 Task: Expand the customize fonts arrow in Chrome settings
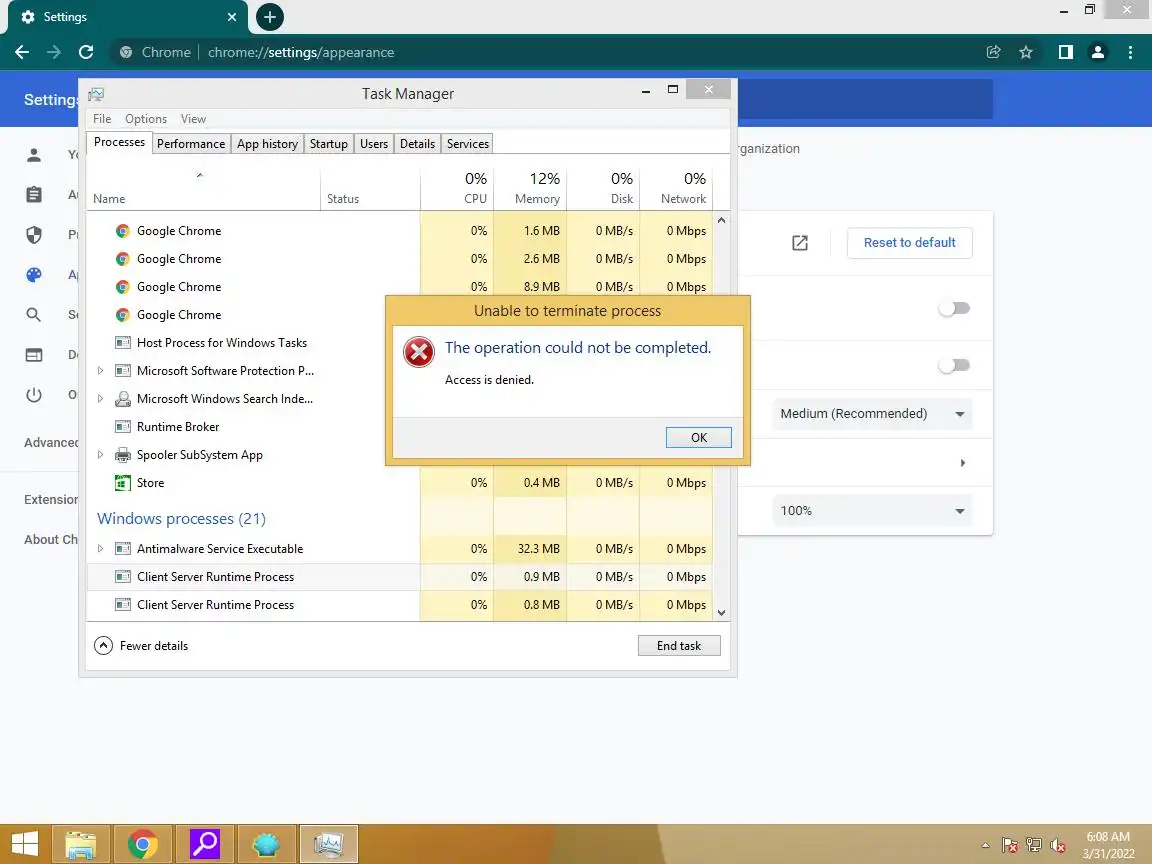962,463
